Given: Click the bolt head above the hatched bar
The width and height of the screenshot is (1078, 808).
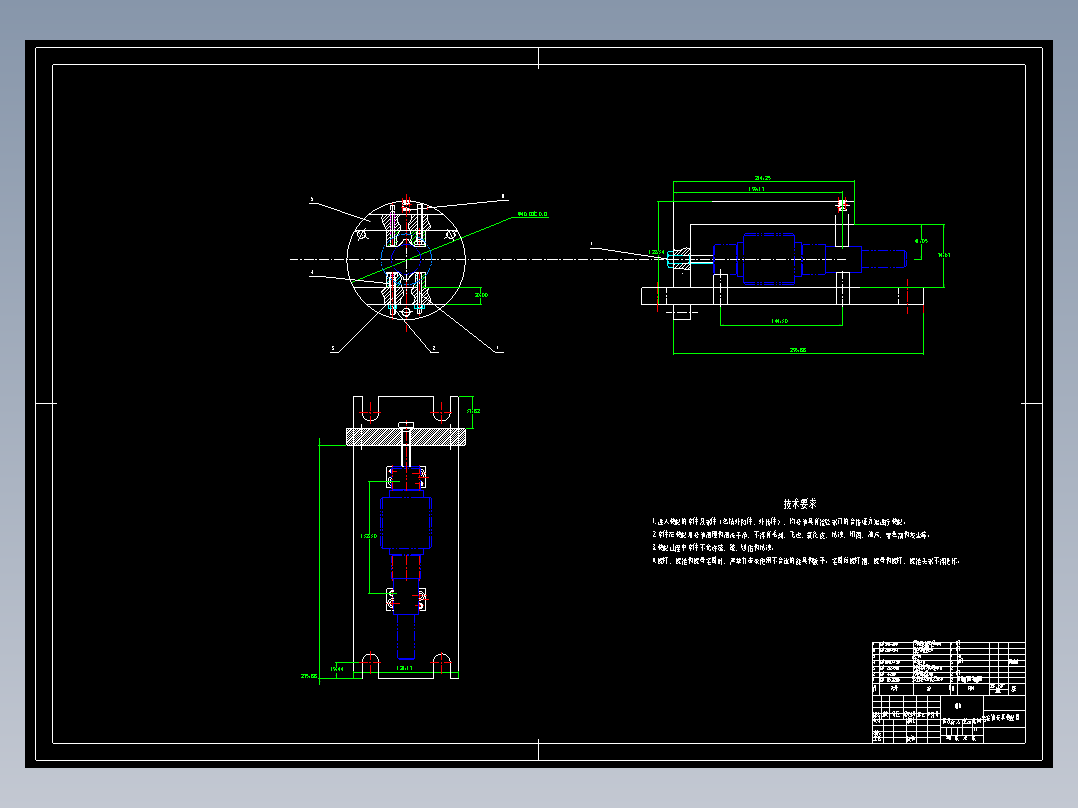Looking at the screenshot, I should coord(406,424).
